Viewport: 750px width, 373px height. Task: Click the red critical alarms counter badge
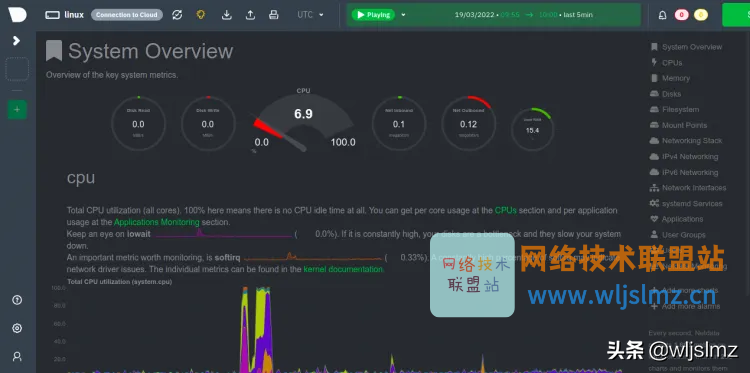[x=682, y=15]
